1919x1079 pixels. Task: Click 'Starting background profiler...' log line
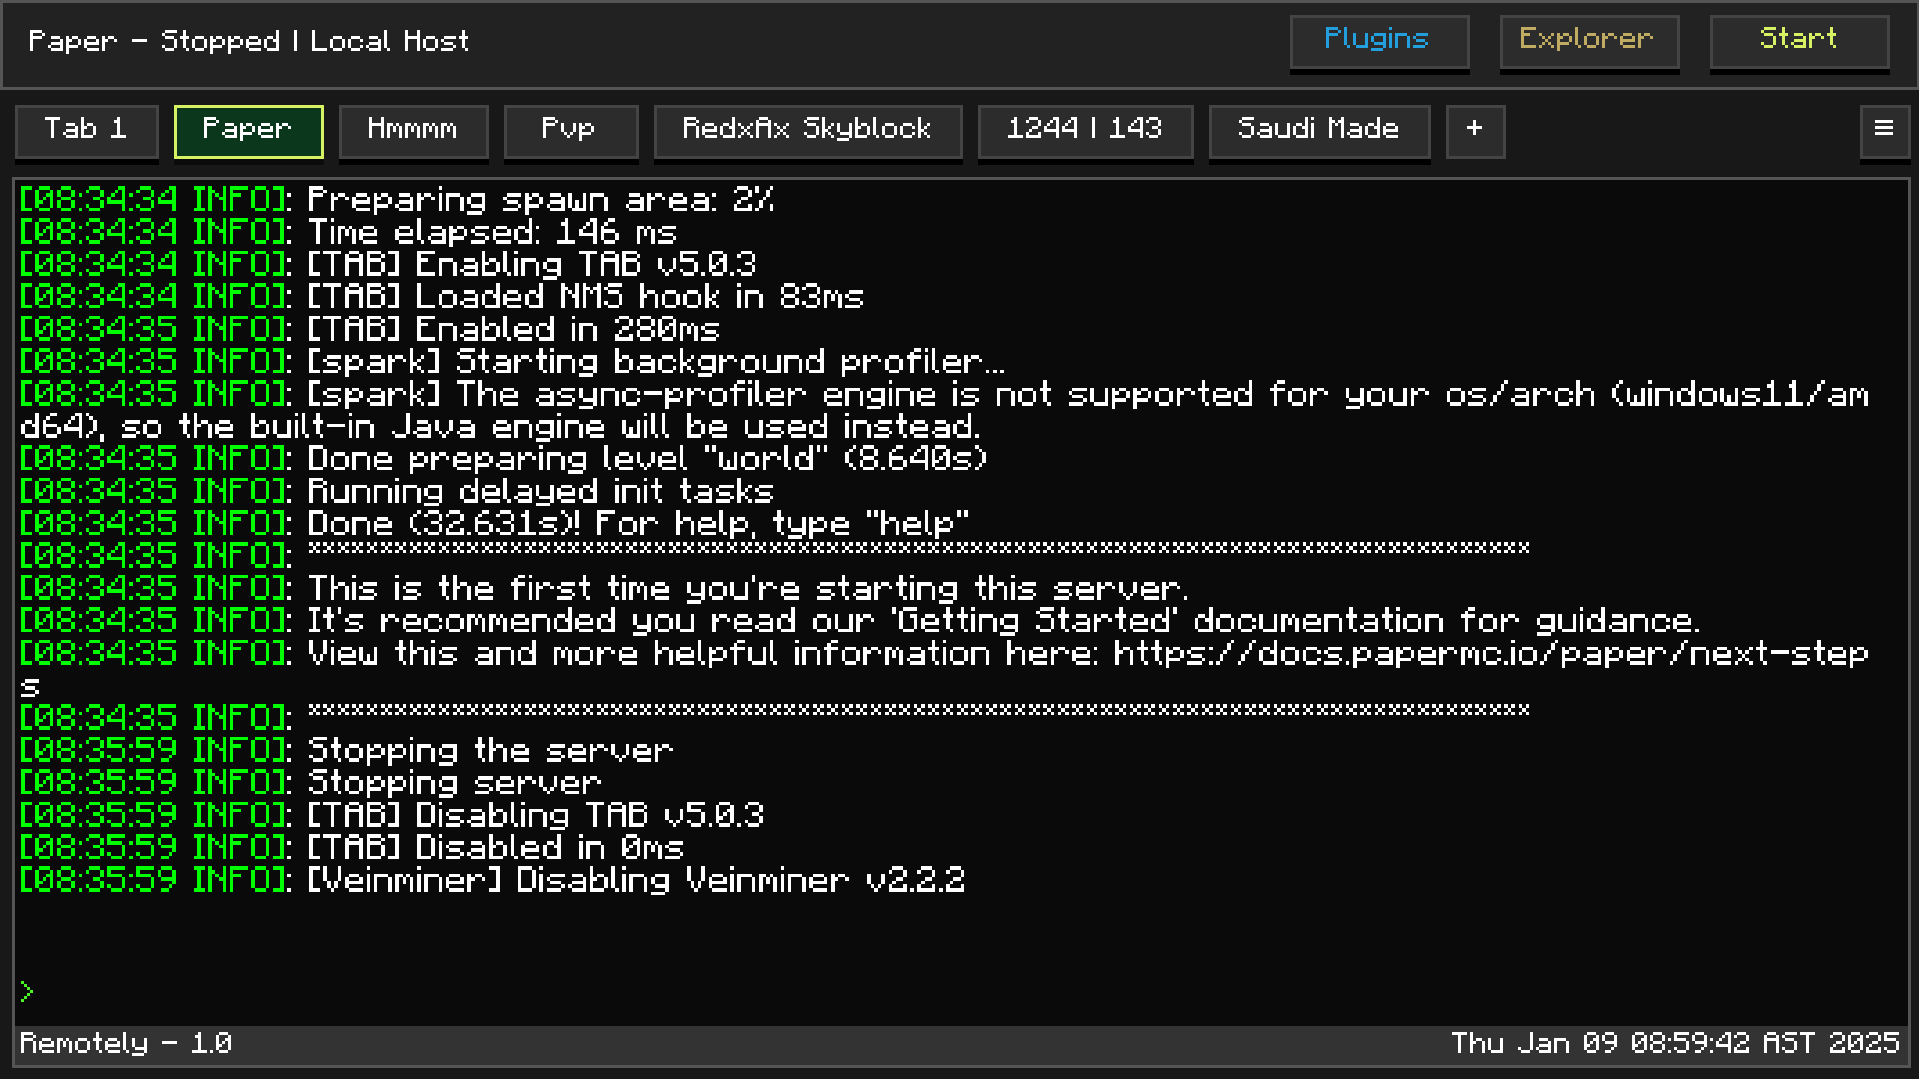click(x=512, y=361)
